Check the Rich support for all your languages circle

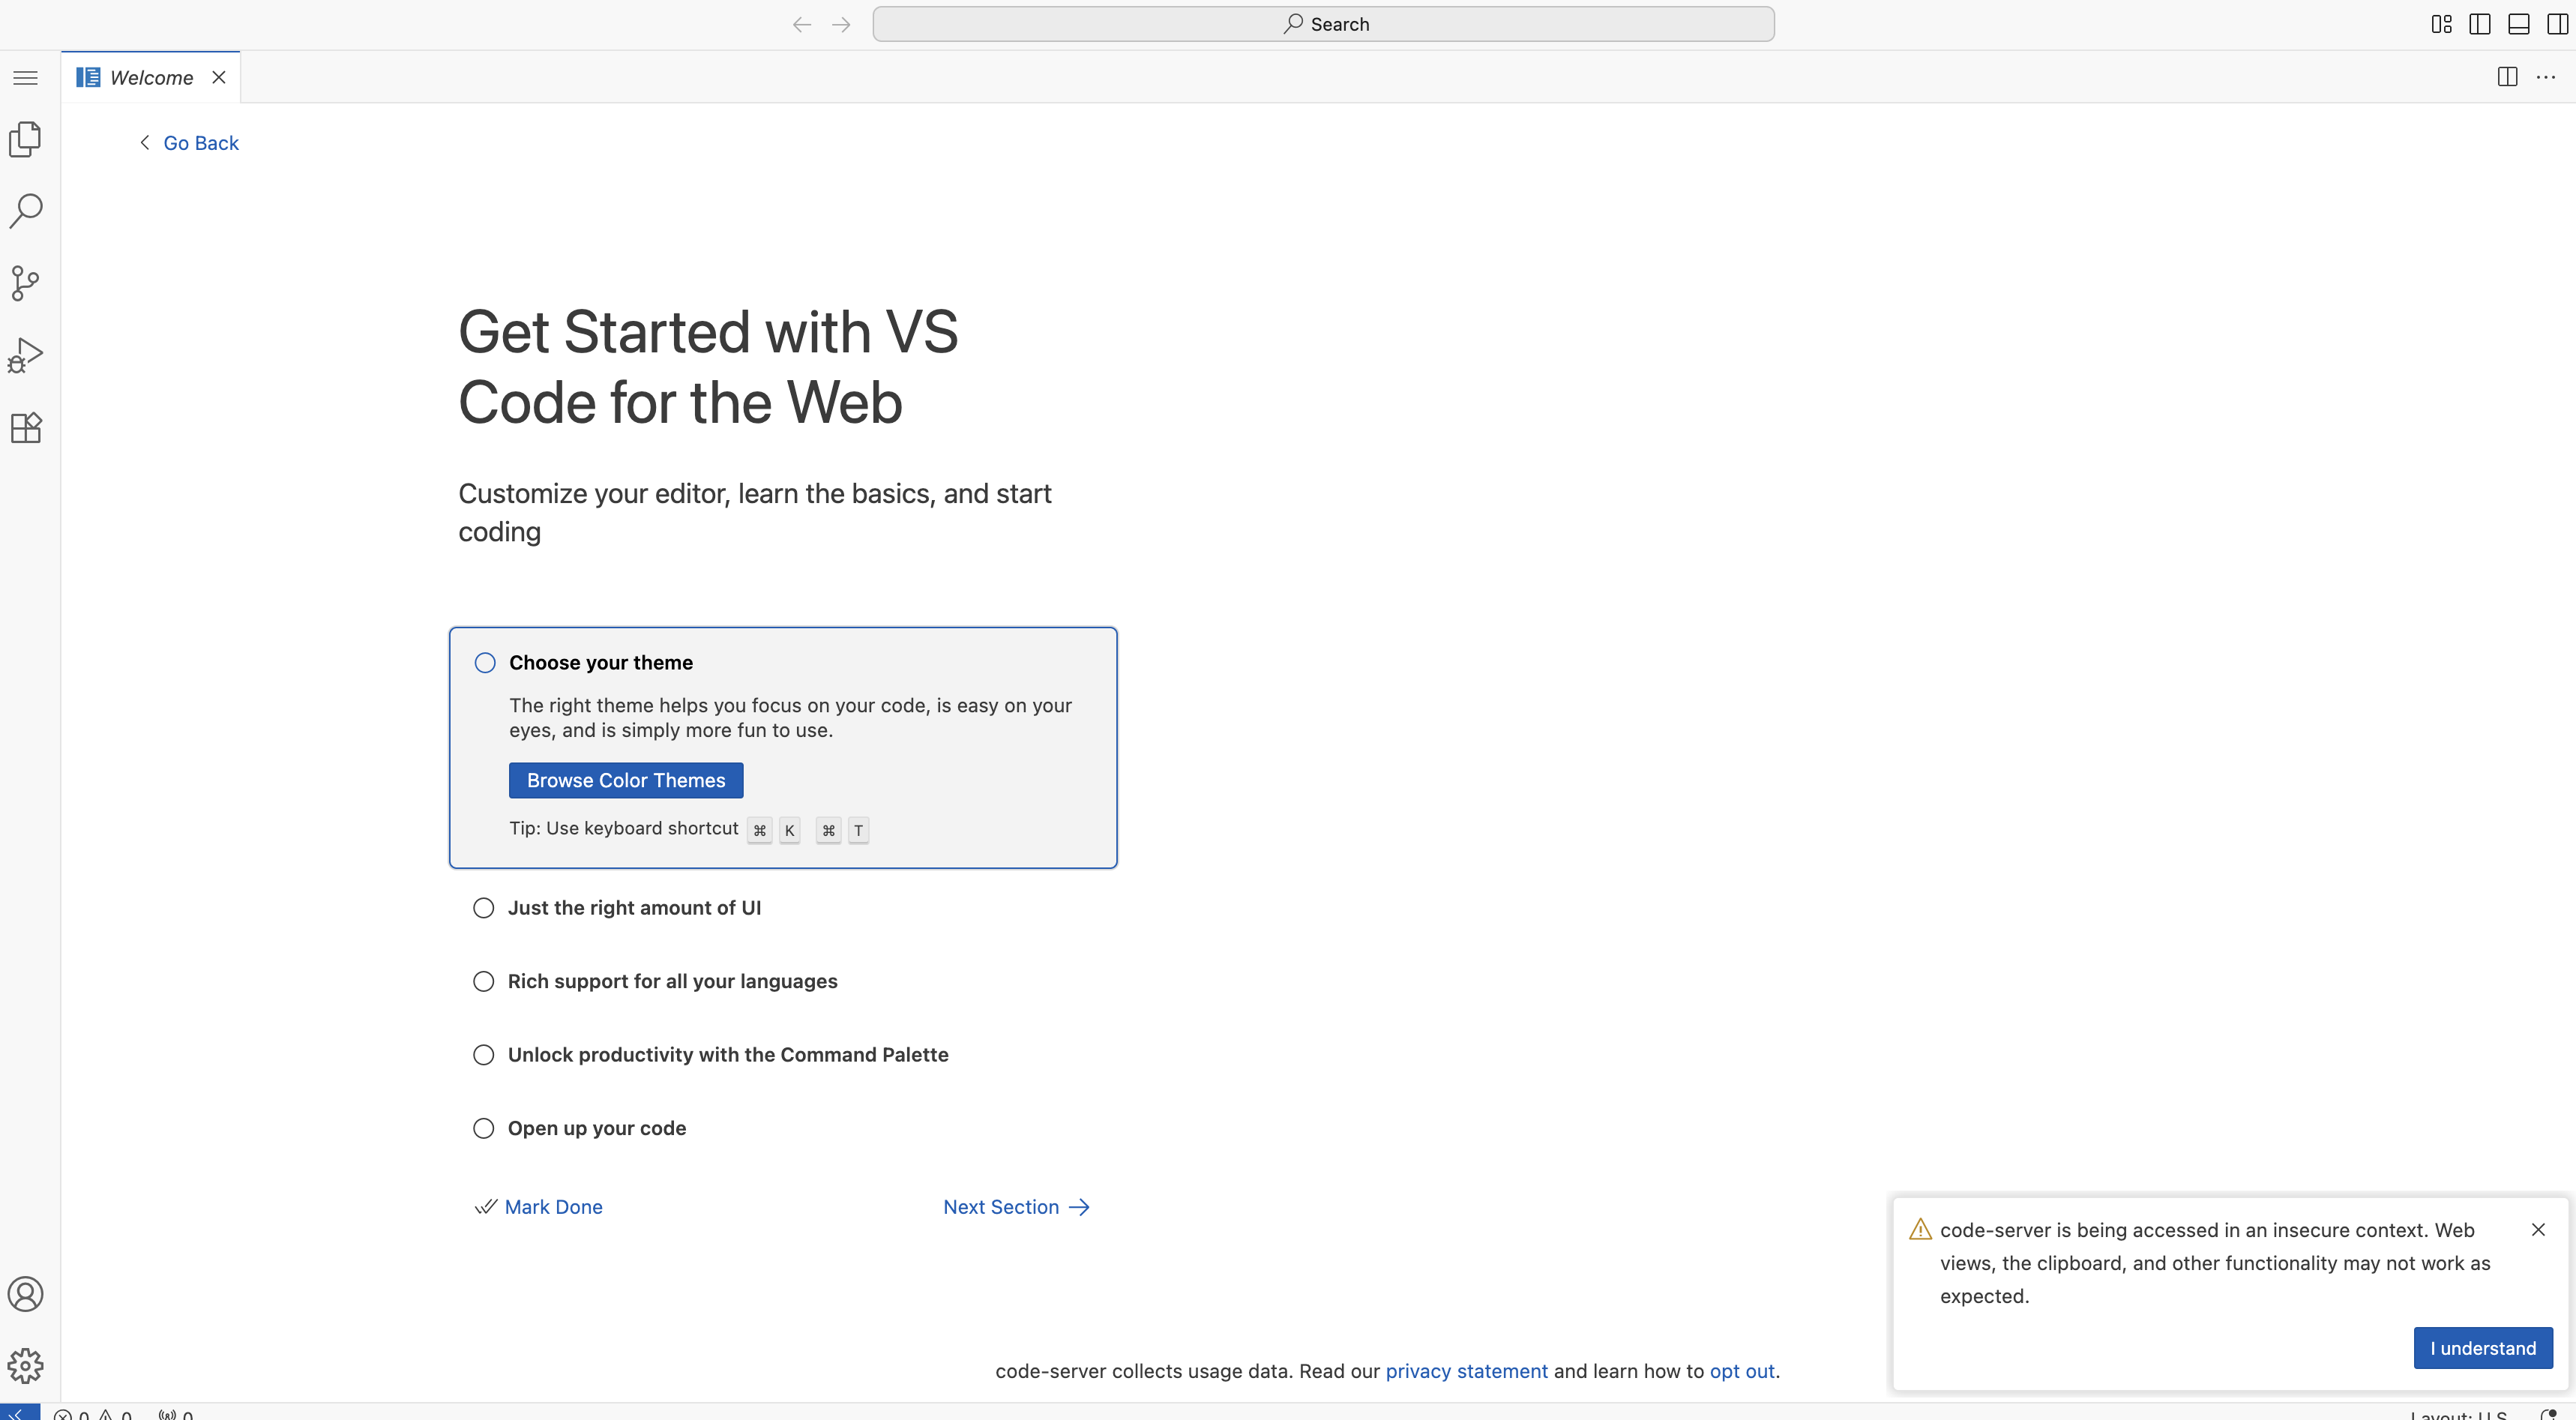[484, 981]
